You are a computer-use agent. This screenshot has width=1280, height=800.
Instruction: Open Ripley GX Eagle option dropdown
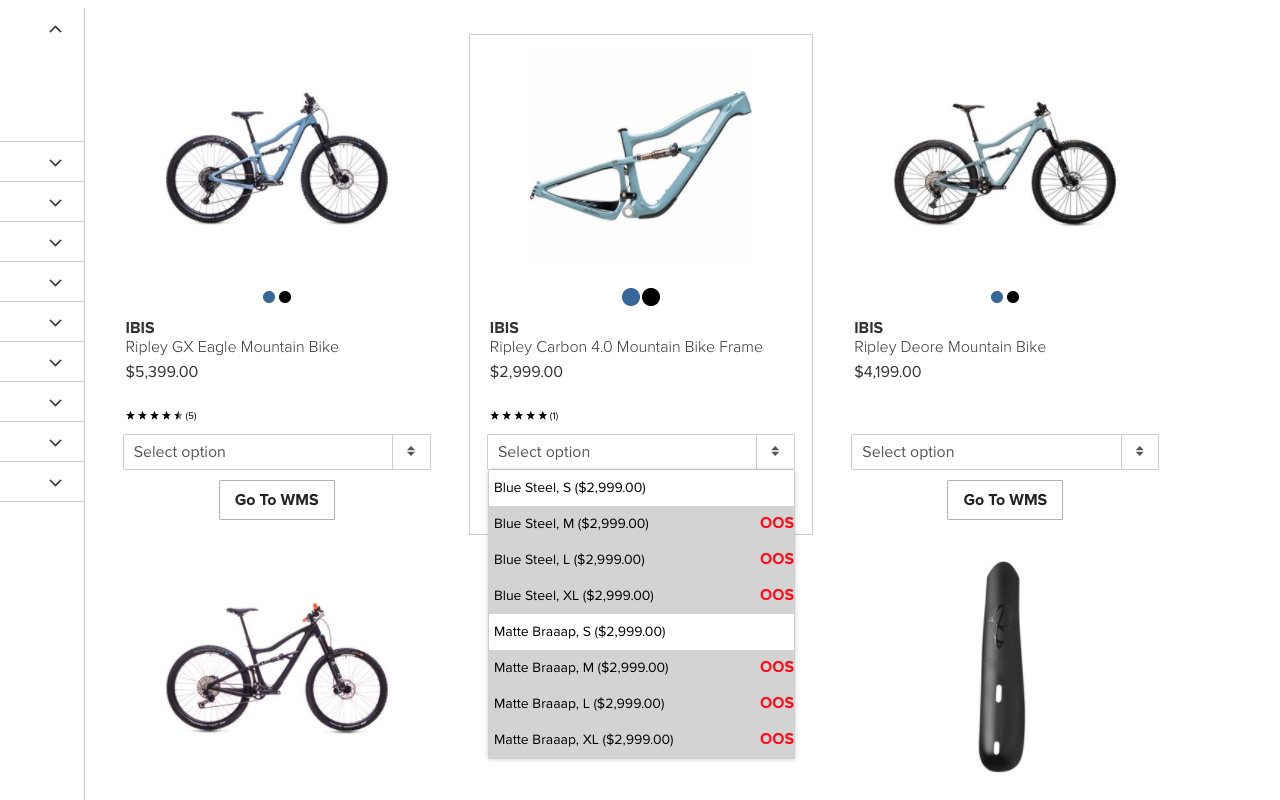[x=277, y=452]
